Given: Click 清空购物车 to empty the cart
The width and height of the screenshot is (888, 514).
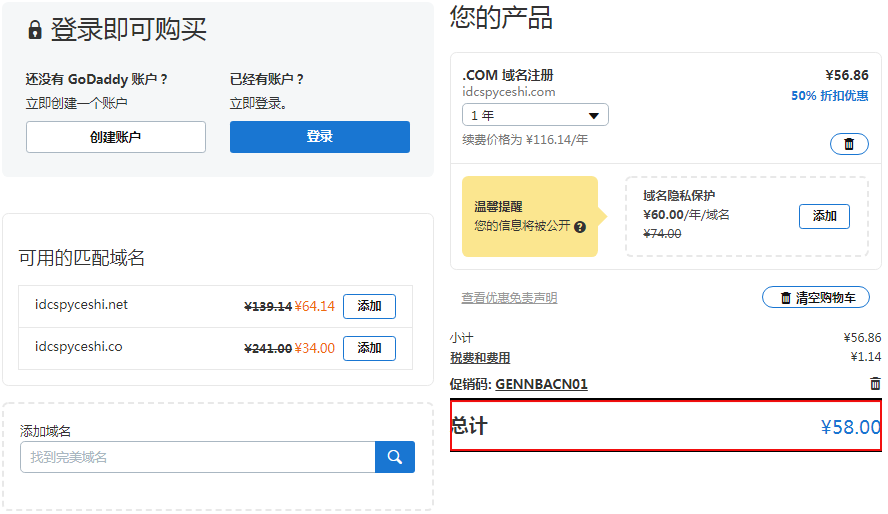Looking at the screenshot, I should (816, 297).
